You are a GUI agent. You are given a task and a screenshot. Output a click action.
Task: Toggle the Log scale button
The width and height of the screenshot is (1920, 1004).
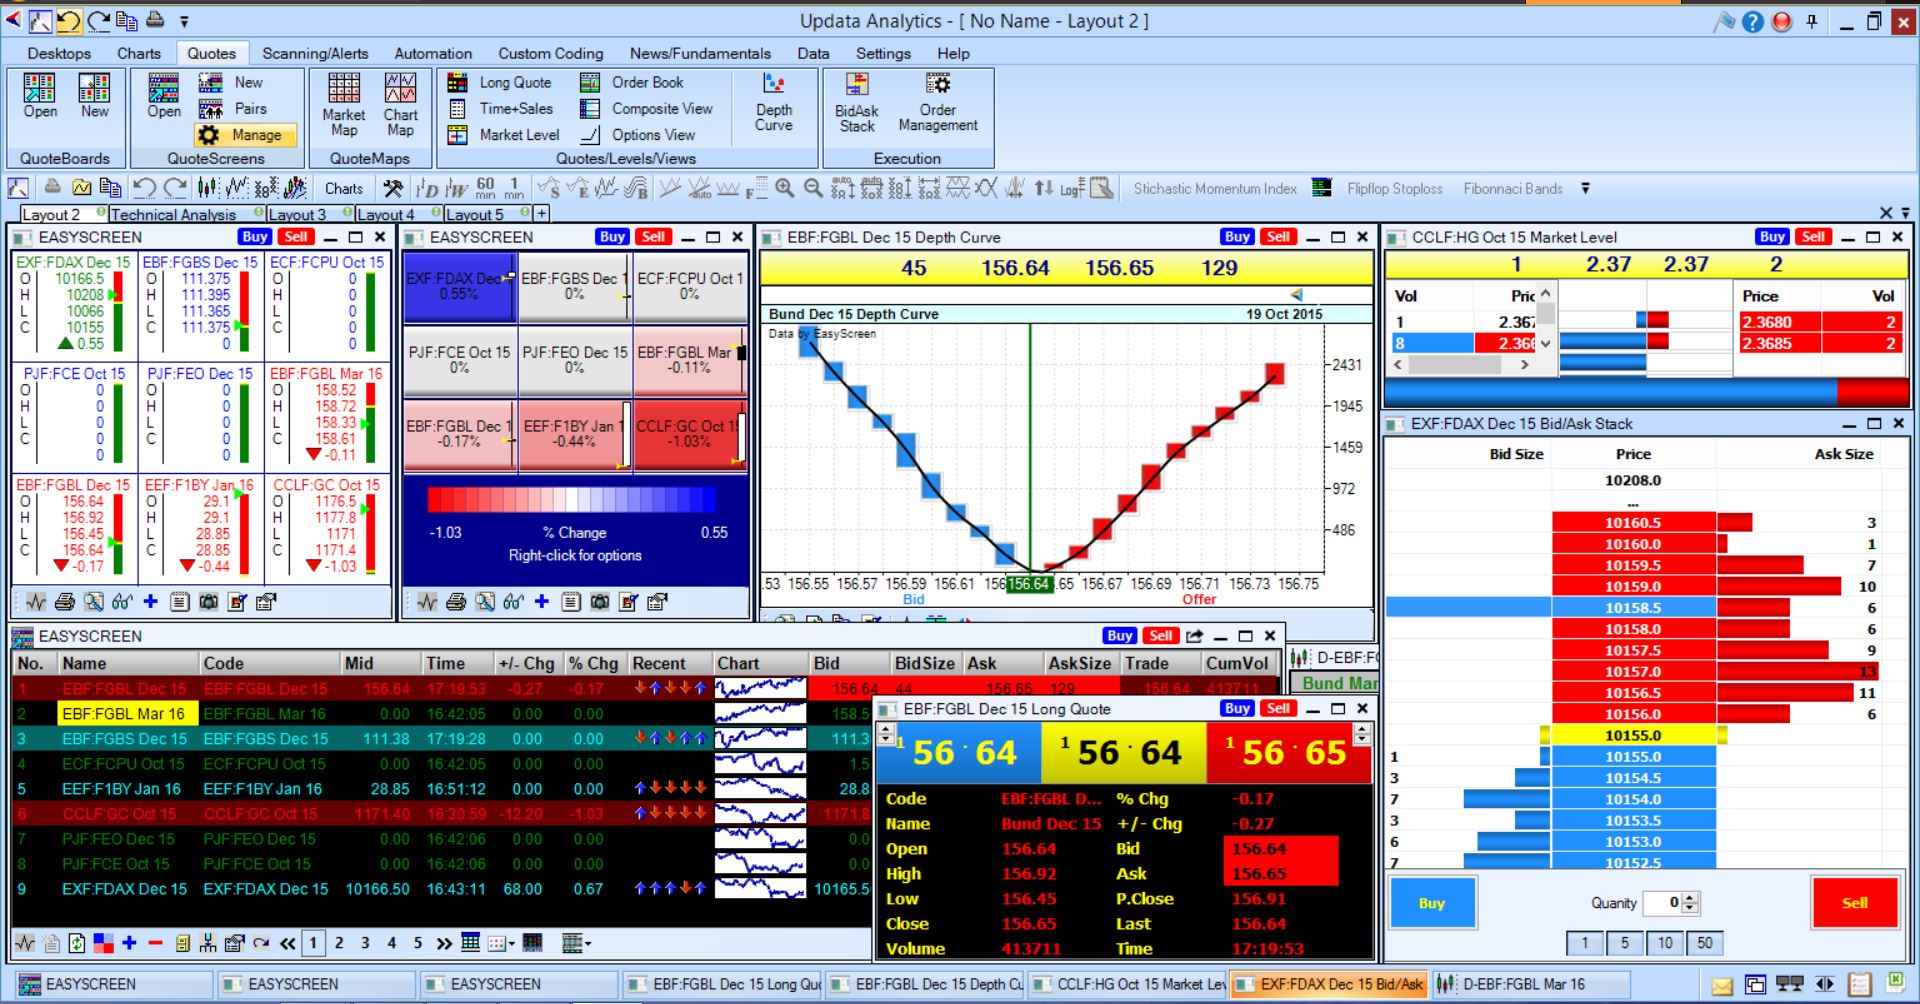click(x=1072, y=188)
